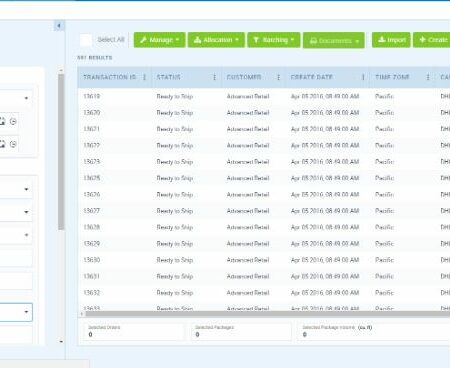This screenshot has height=368, width=450.
Task: Open Time Zone column menu dots
Action: tap(428, 77)
